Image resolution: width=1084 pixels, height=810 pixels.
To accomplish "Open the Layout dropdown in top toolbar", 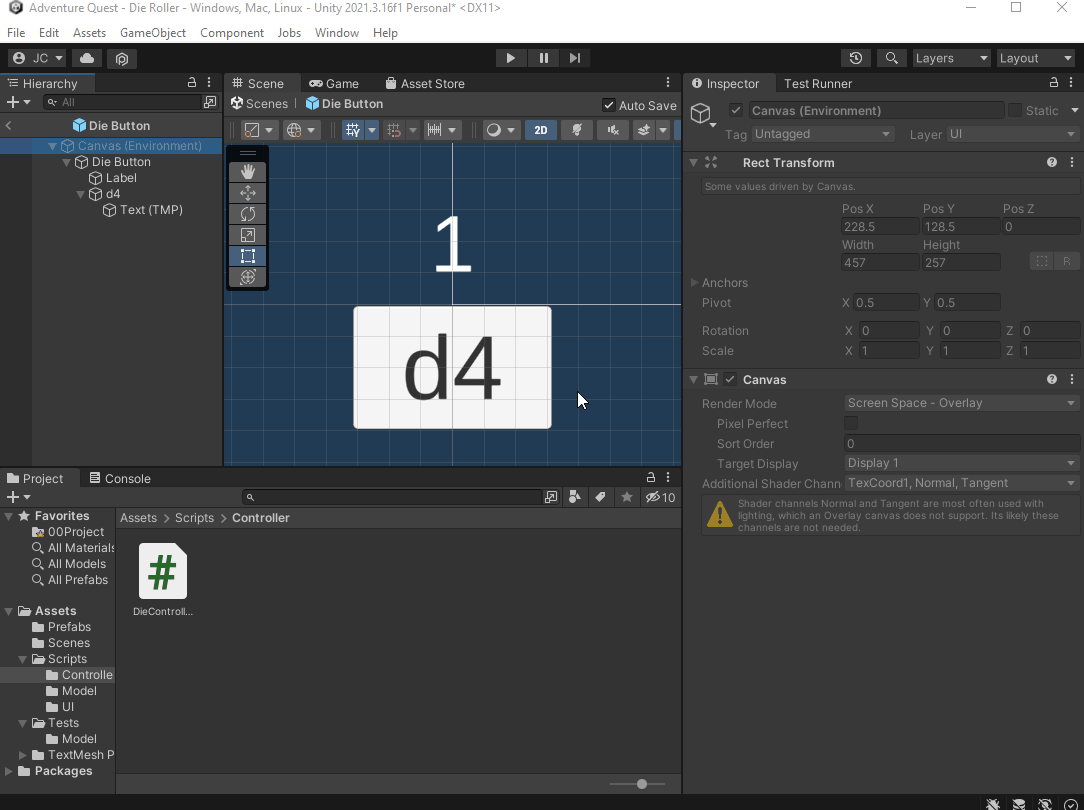I will (x=1035, y=58).
